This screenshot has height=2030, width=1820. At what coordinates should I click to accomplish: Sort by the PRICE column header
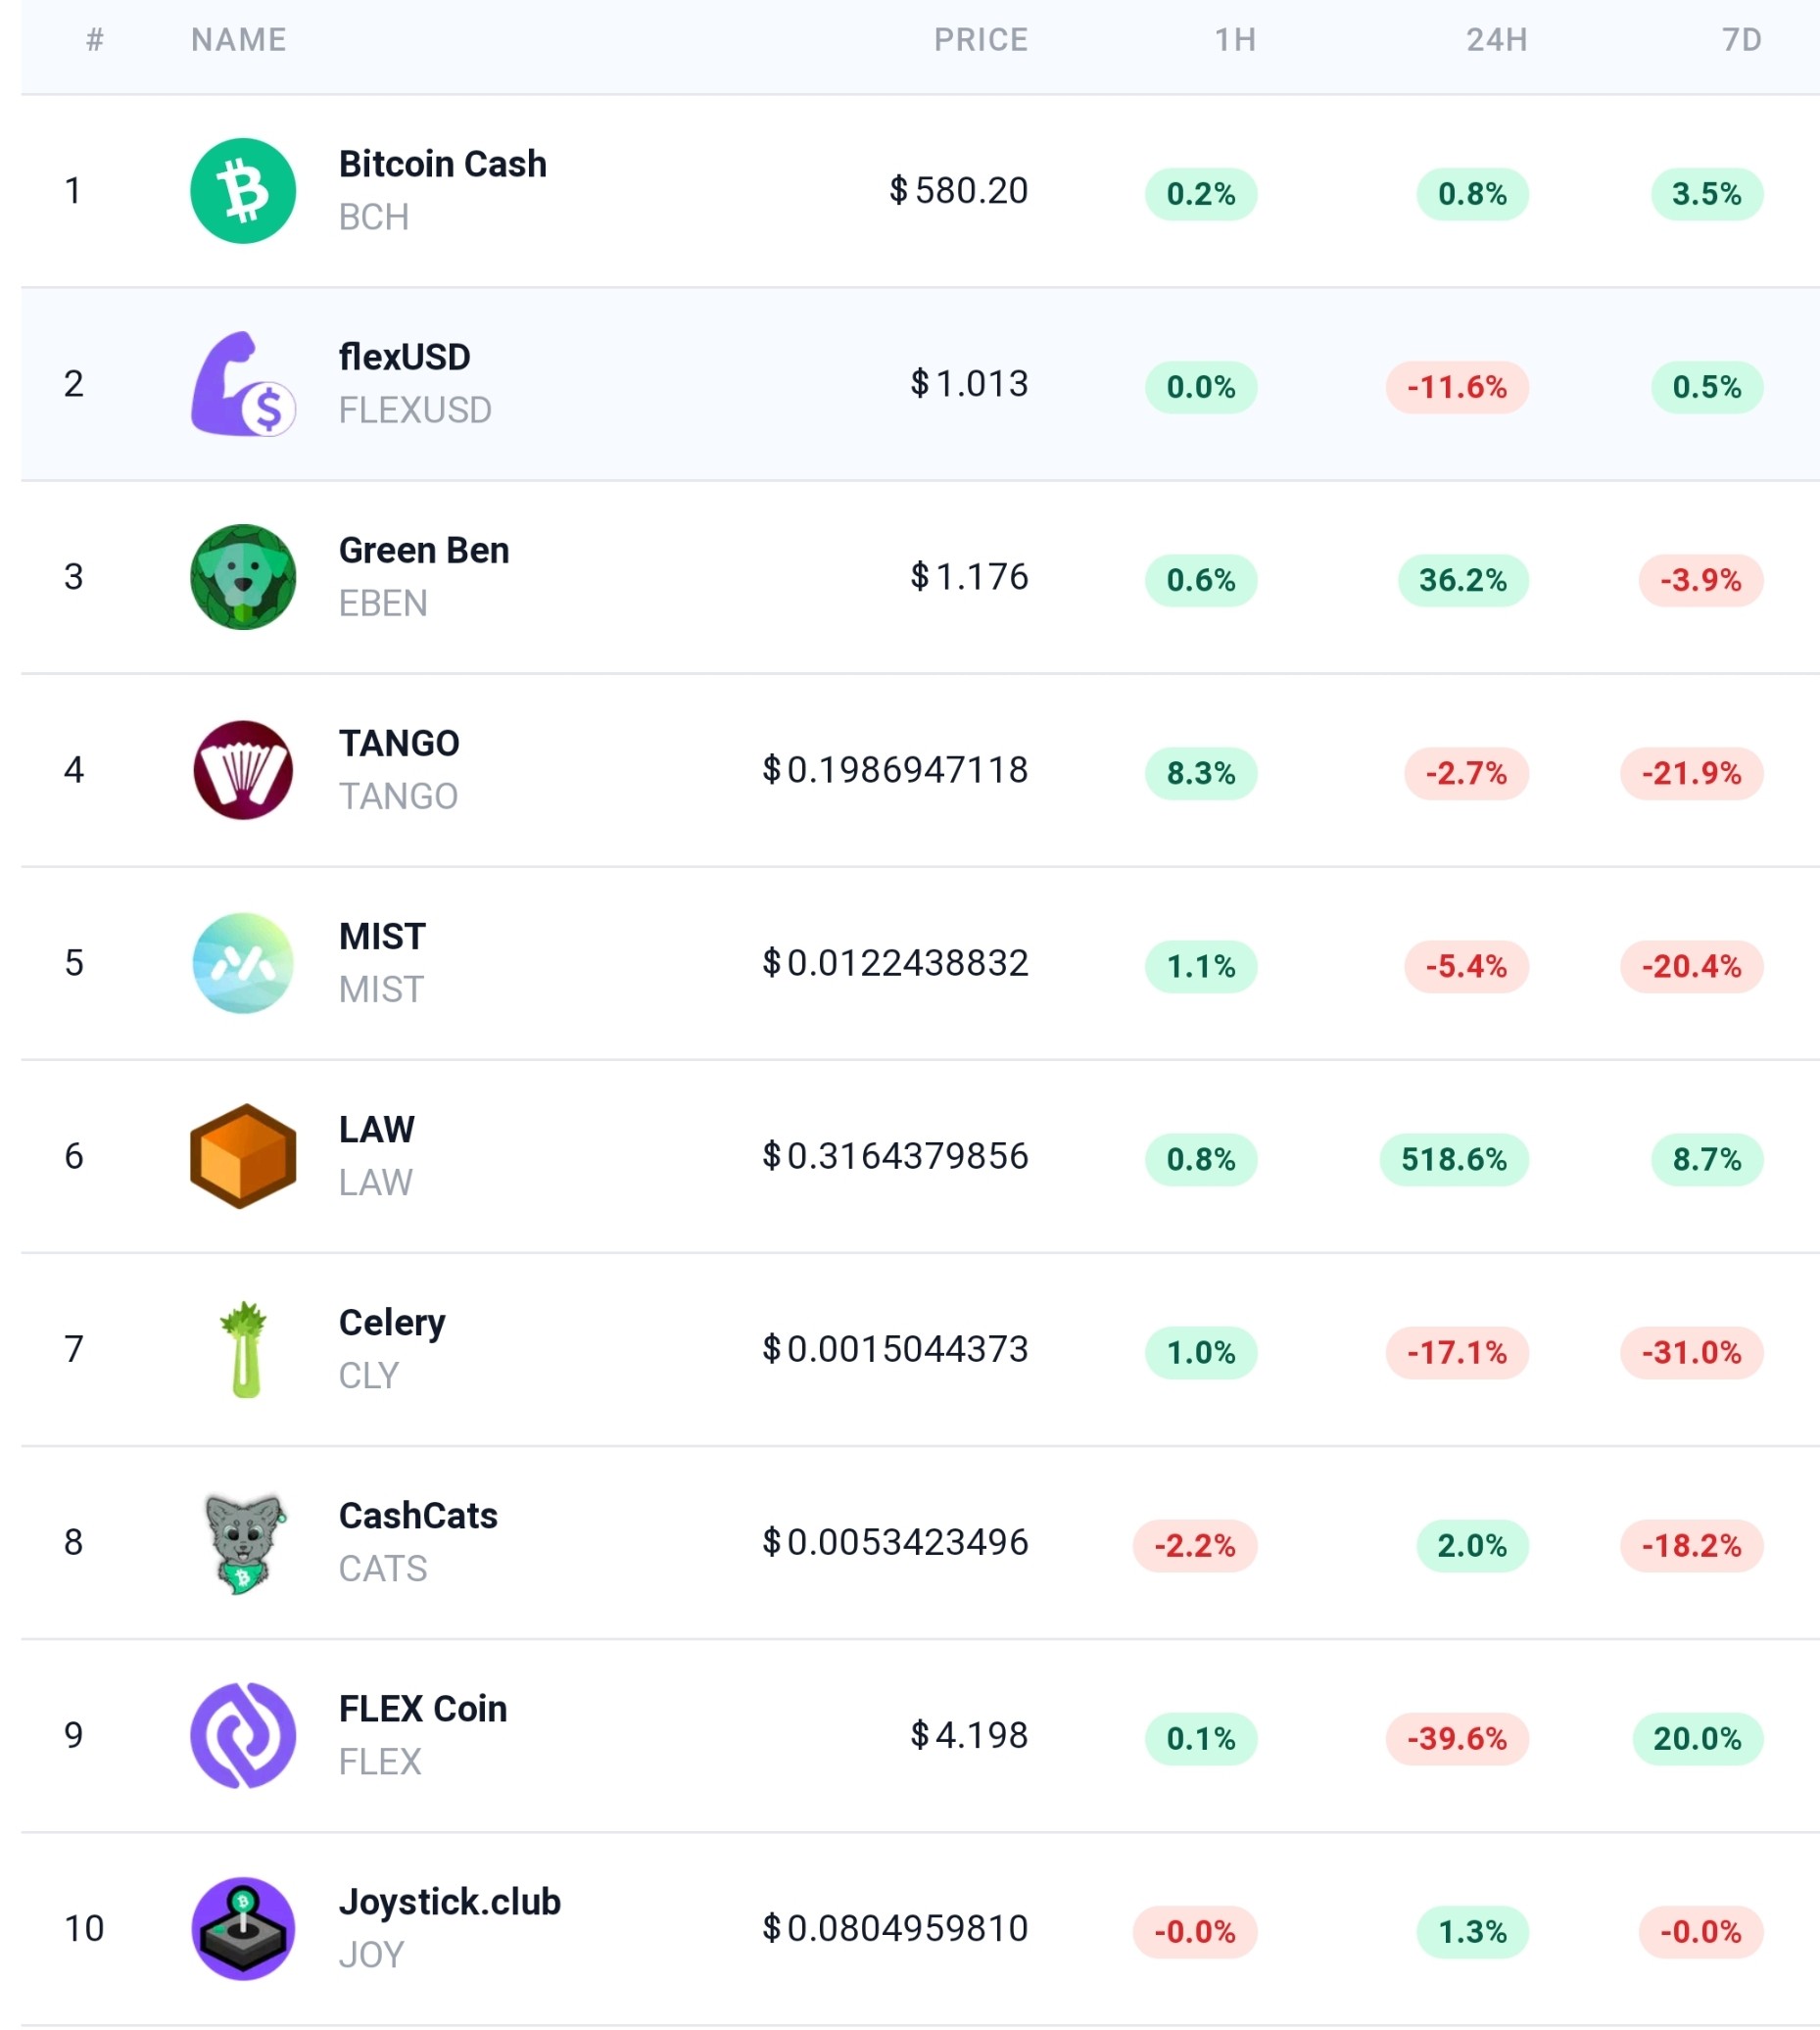click(981, 40)
